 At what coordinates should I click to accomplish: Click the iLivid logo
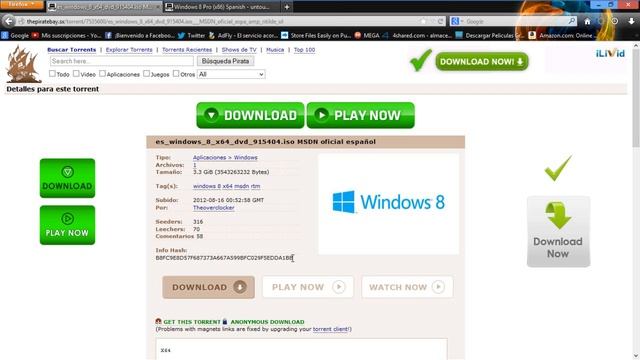[610, 53]
